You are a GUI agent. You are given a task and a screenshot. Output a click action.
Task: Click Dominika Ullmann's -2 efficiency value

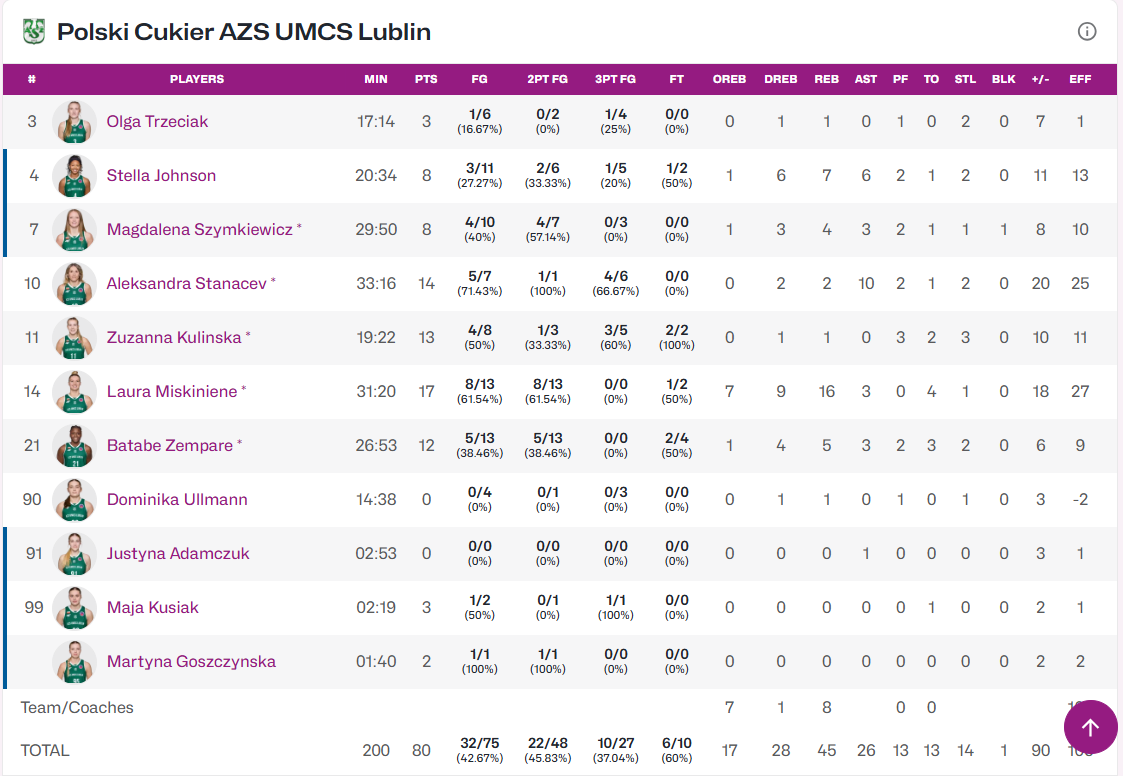click(1080, 499)
